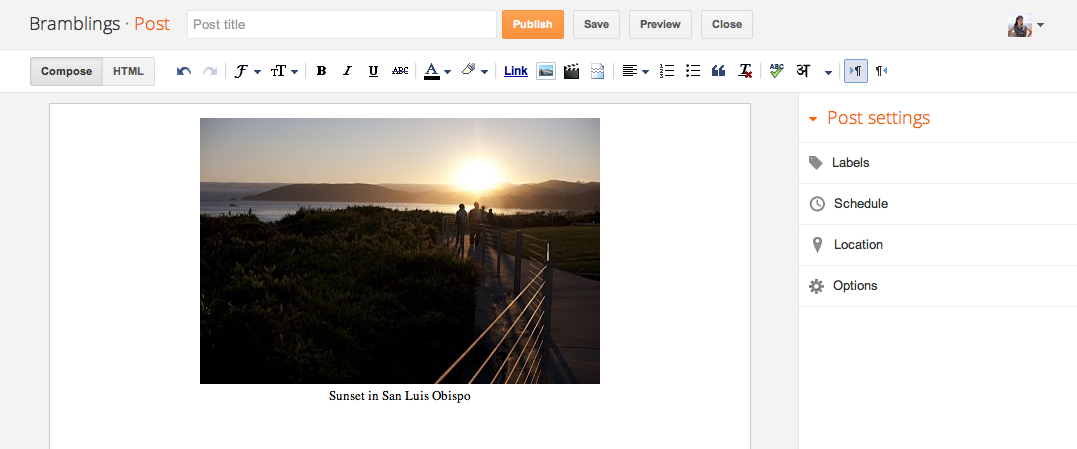Apply a bulleted list
1077x449 pixels.
(x=693, y=71)
